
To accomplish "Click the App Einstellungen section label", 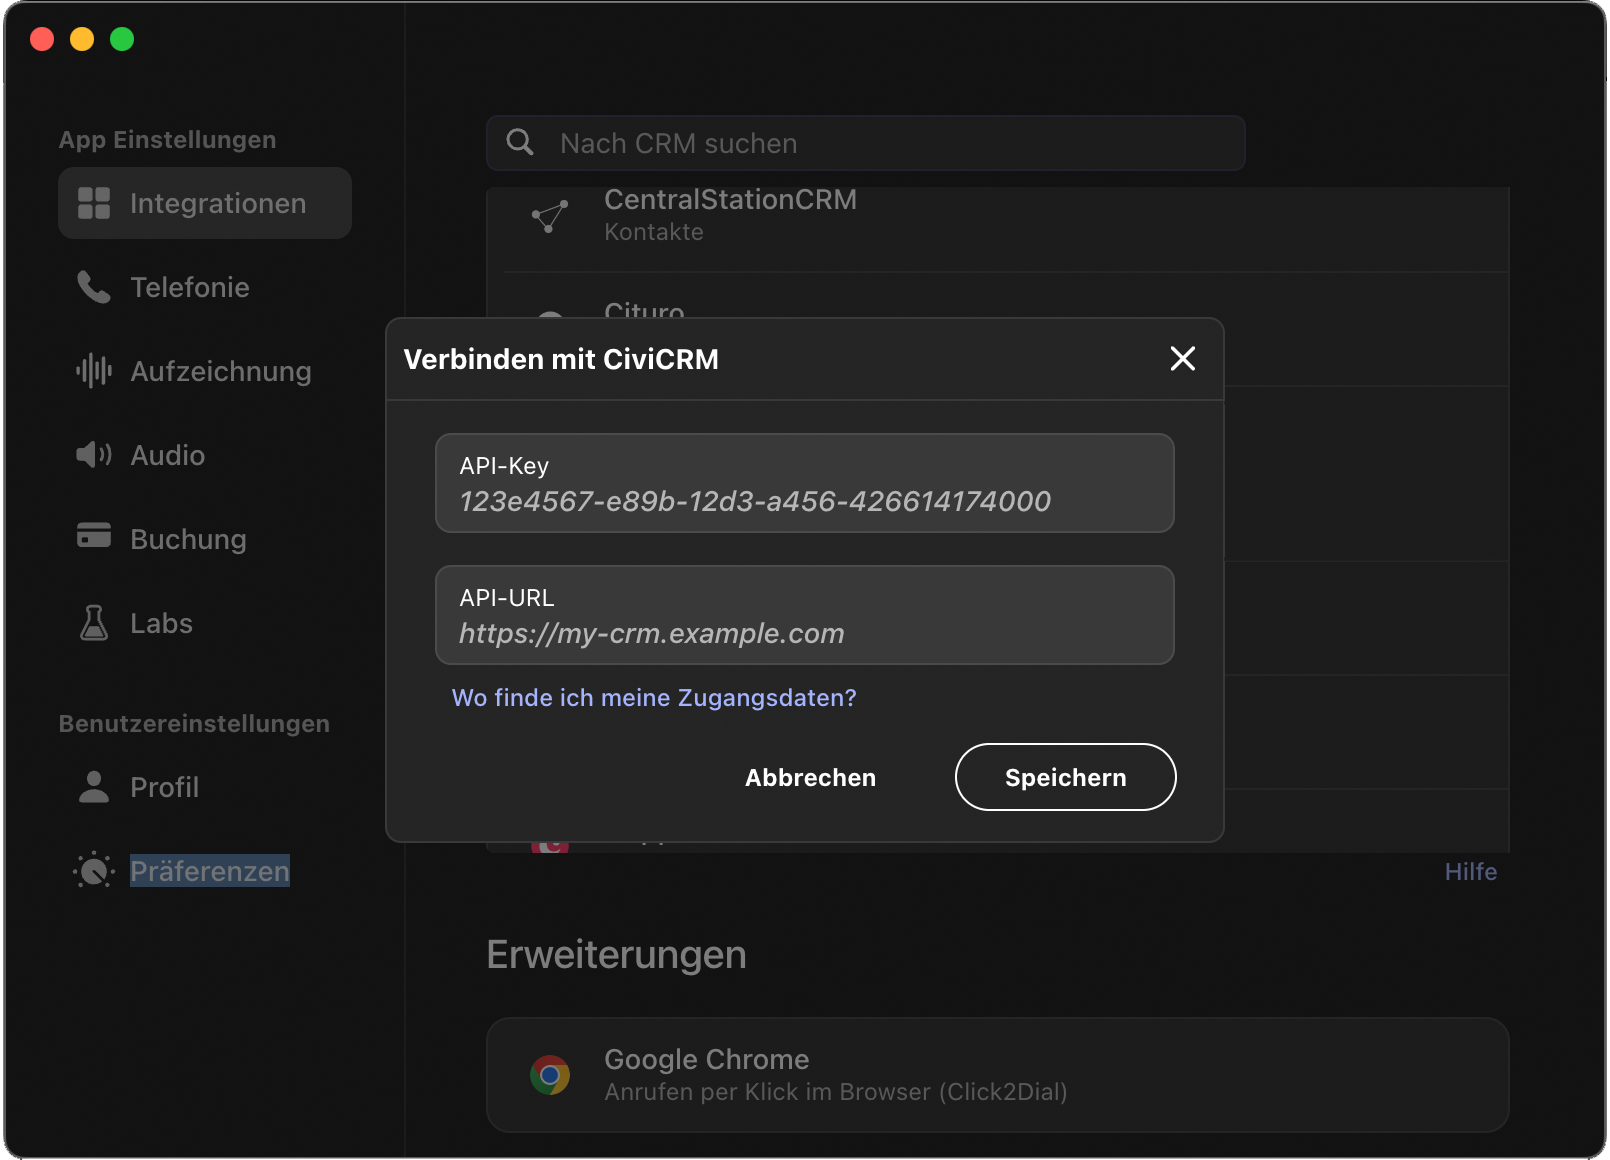I will click(x=167, y=140).
